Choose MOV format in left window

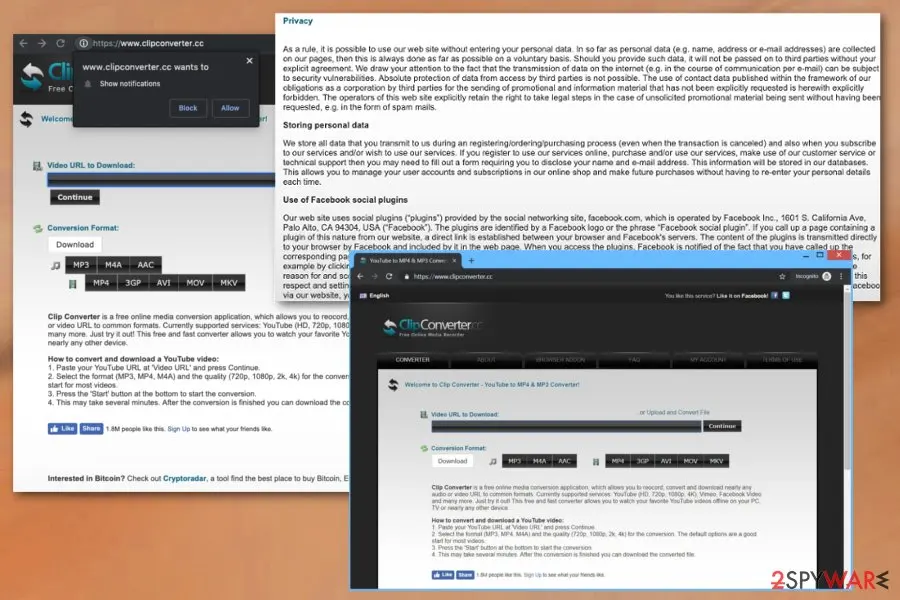point(195,282)
